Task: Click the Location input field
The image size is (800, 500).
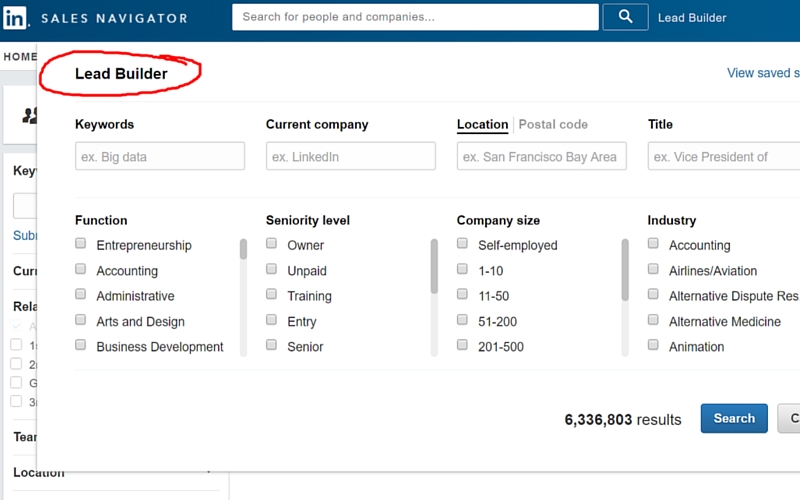Action: click(x=541, y=156)
